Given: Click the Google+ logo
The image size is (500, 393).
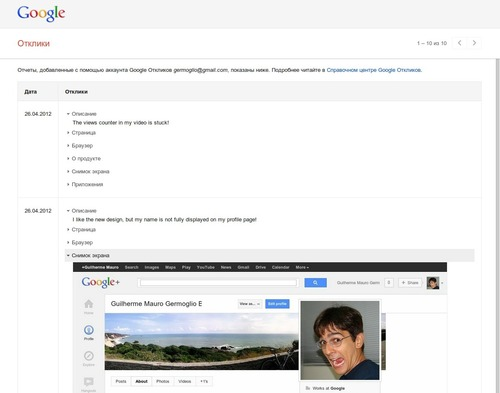Looking at the screenshot, I should (x=100, y=282).
